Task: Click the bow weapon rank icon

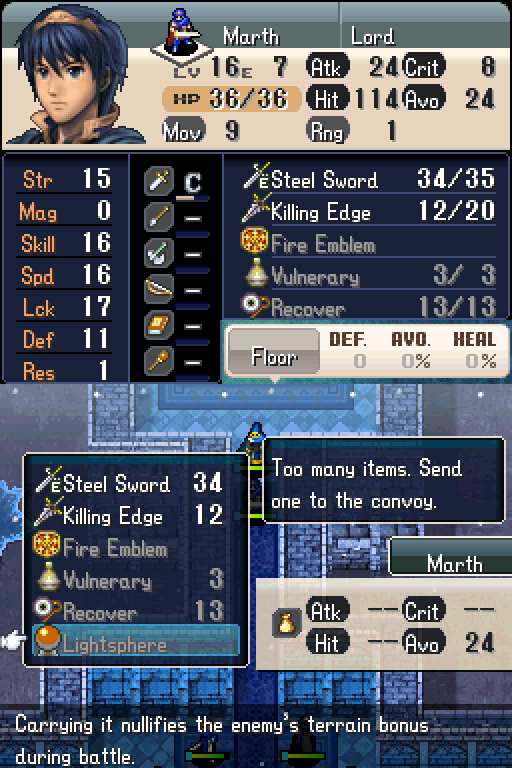Action: click(x=159, y=289)
